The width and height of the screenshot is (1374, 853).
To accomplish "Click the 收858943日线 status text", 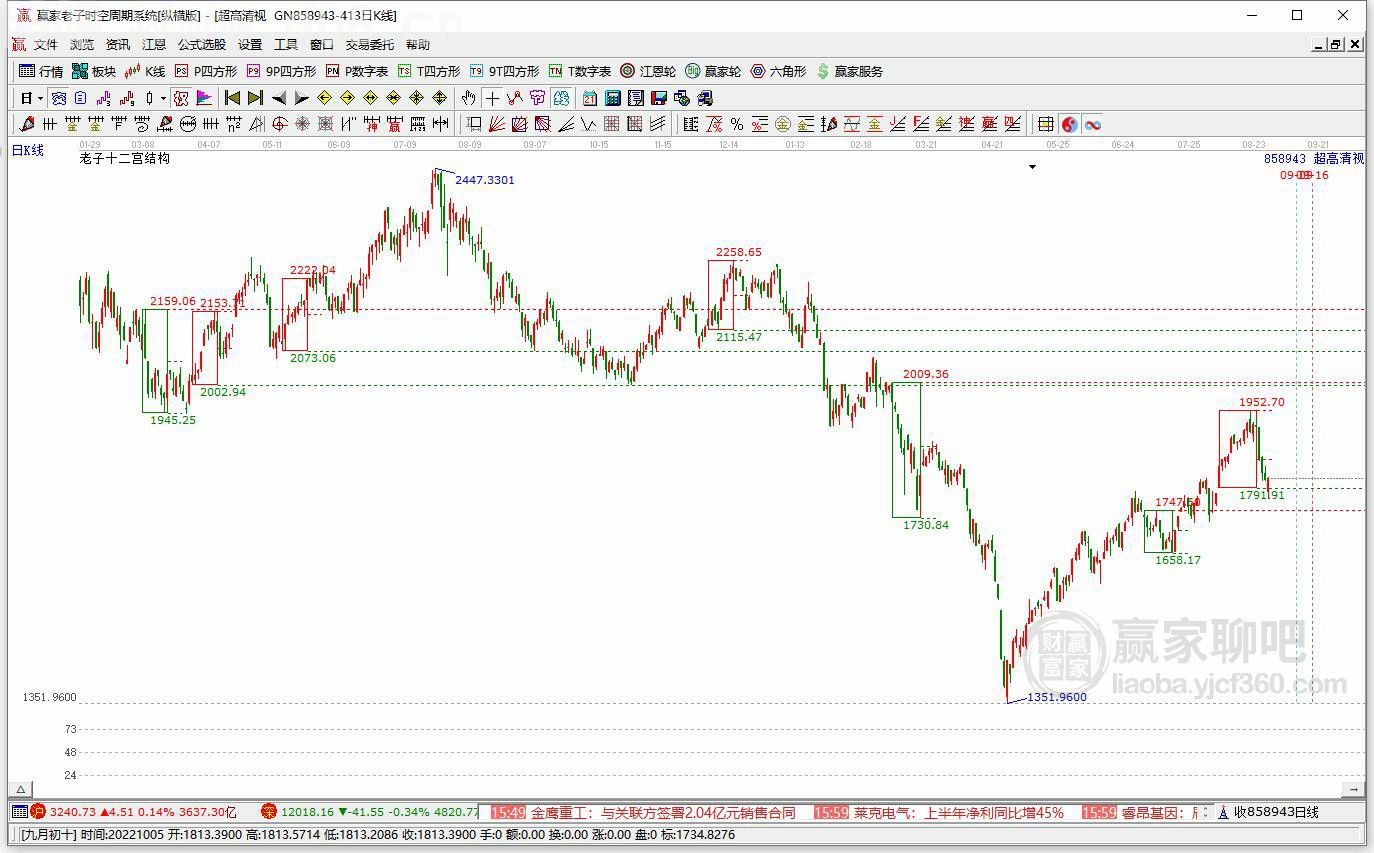I will point(1276,812).
